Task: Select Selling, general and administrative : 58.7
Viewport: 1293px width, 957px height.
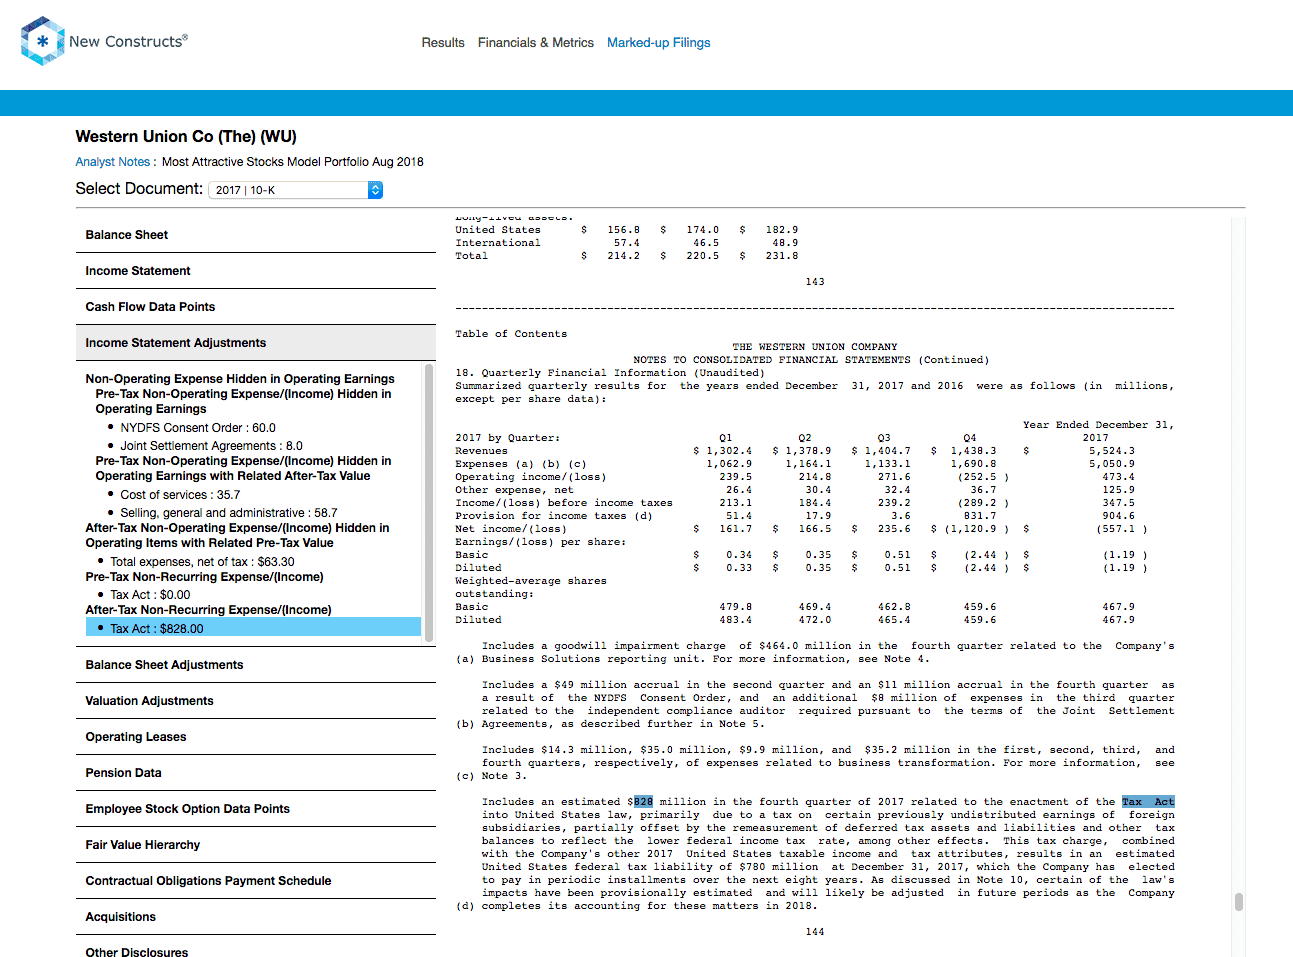Action: (x=229, y=513)
